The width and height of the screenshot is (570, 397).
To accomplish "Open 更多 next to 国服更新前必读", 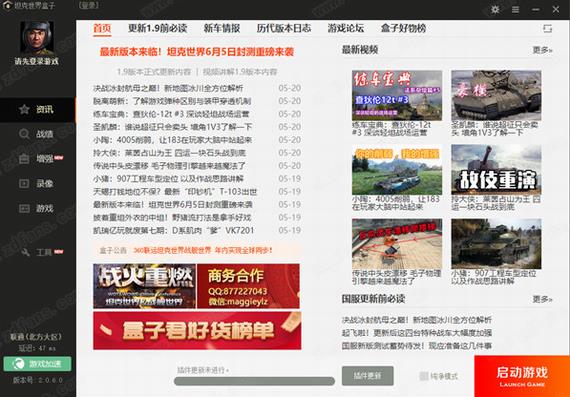I will (542, 299).
